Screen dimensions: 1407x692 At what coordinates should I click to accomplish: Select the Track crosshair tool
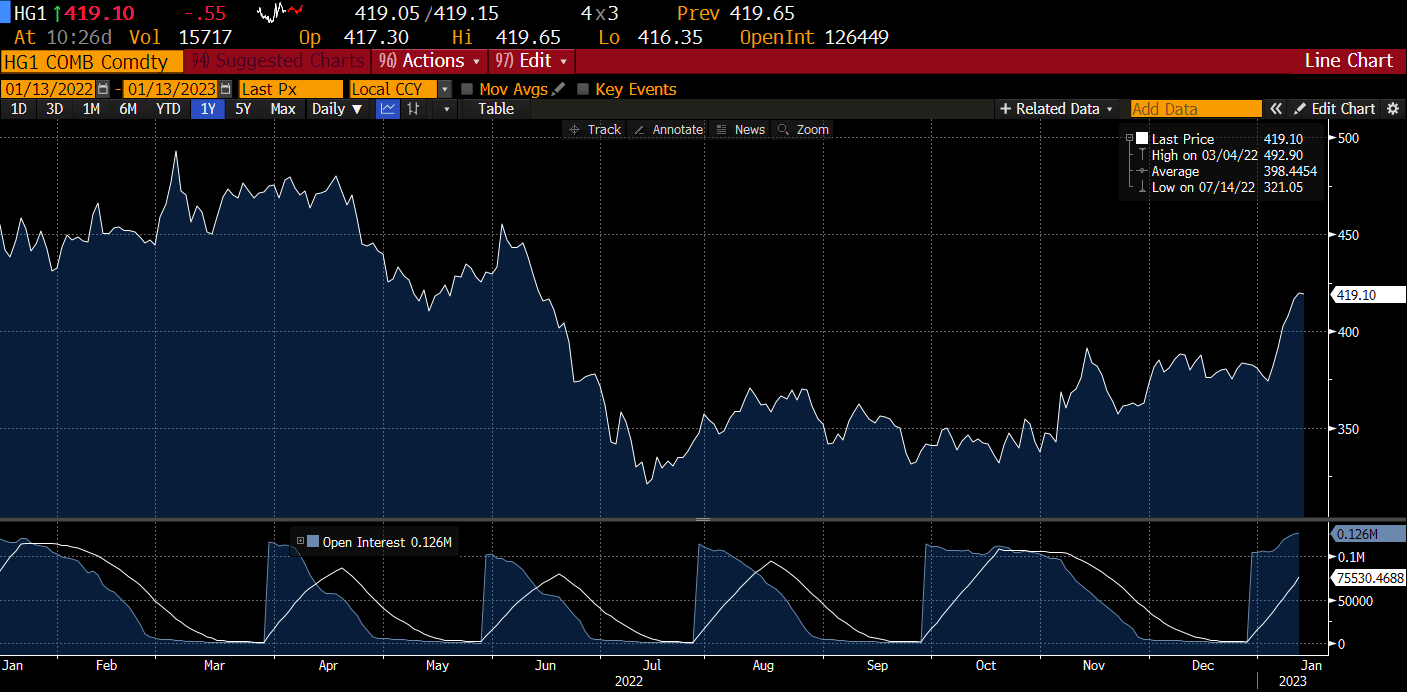(x=594, y=129)
